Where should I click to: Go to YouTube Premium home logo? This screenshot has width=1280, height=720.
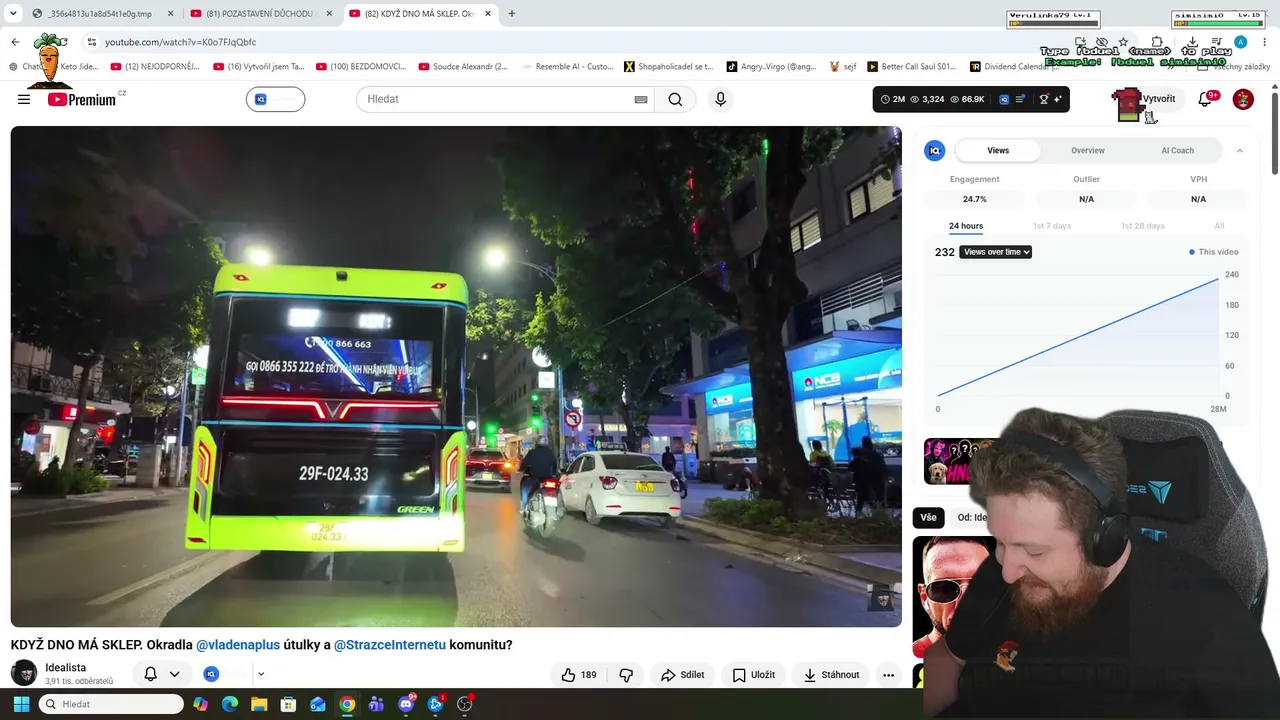(x=82, y=99)
